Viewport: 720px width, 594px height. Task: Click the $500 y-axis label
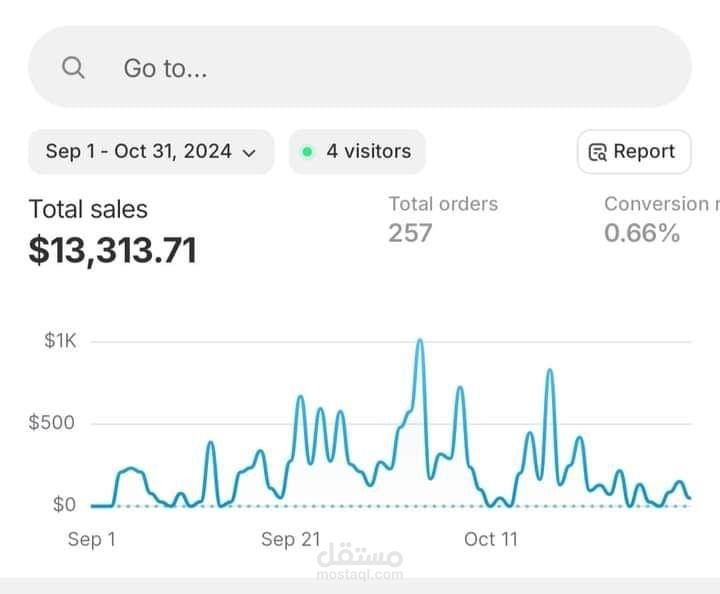click(52, 423)
